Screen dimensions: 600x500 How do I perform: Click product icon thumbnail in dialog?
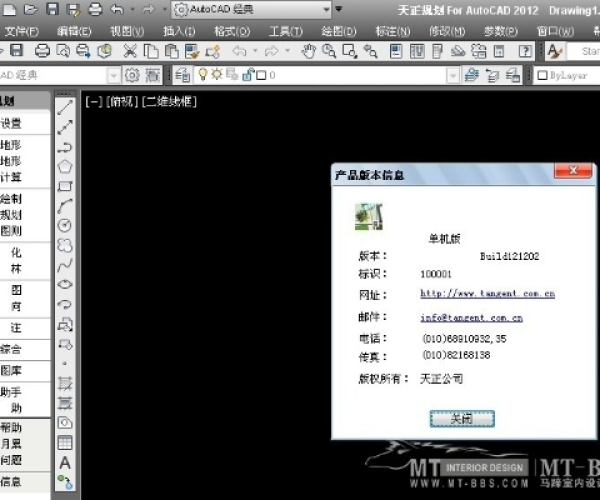(x=369, y=217)
